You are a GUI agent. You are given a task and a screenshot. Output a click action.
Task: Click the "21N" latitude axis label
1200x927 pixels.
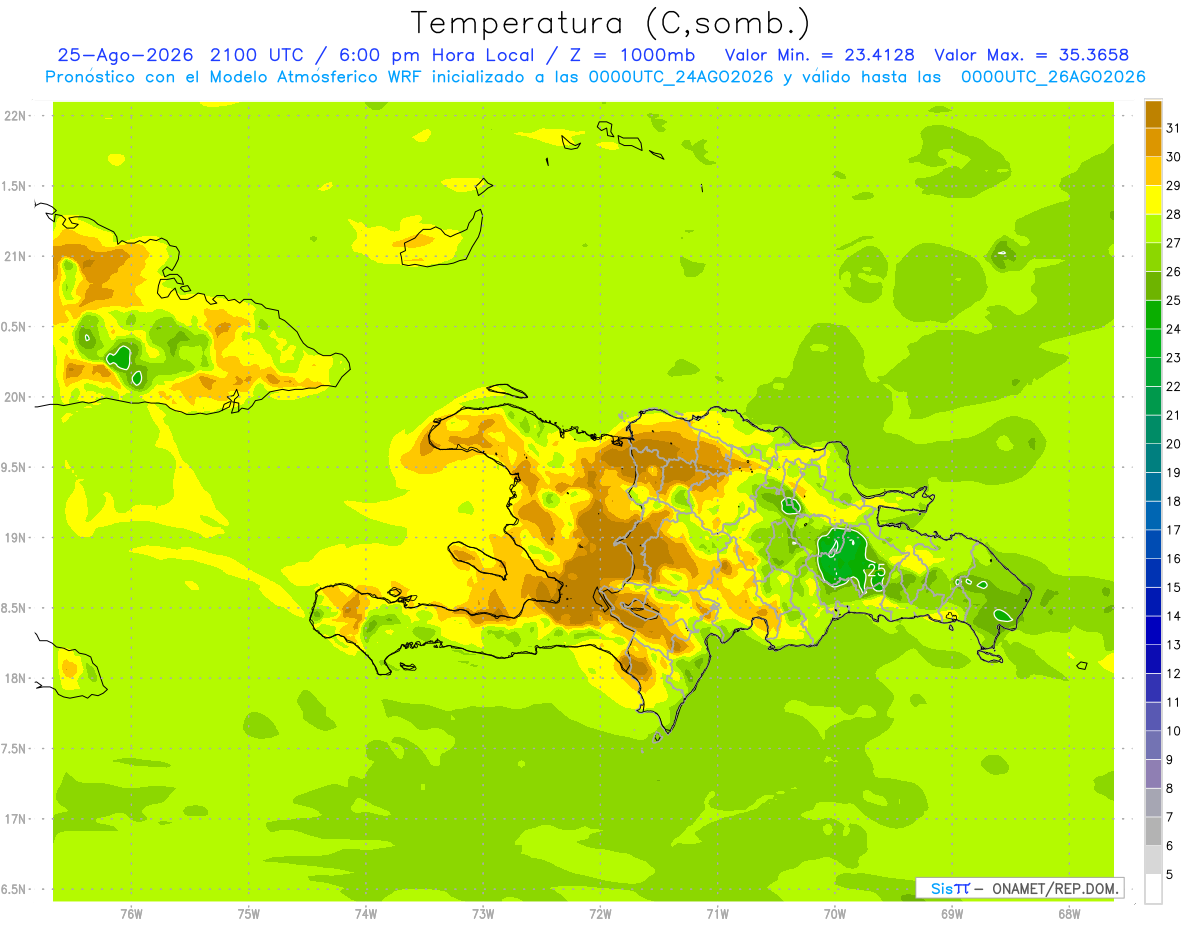(x=15, y=256)
